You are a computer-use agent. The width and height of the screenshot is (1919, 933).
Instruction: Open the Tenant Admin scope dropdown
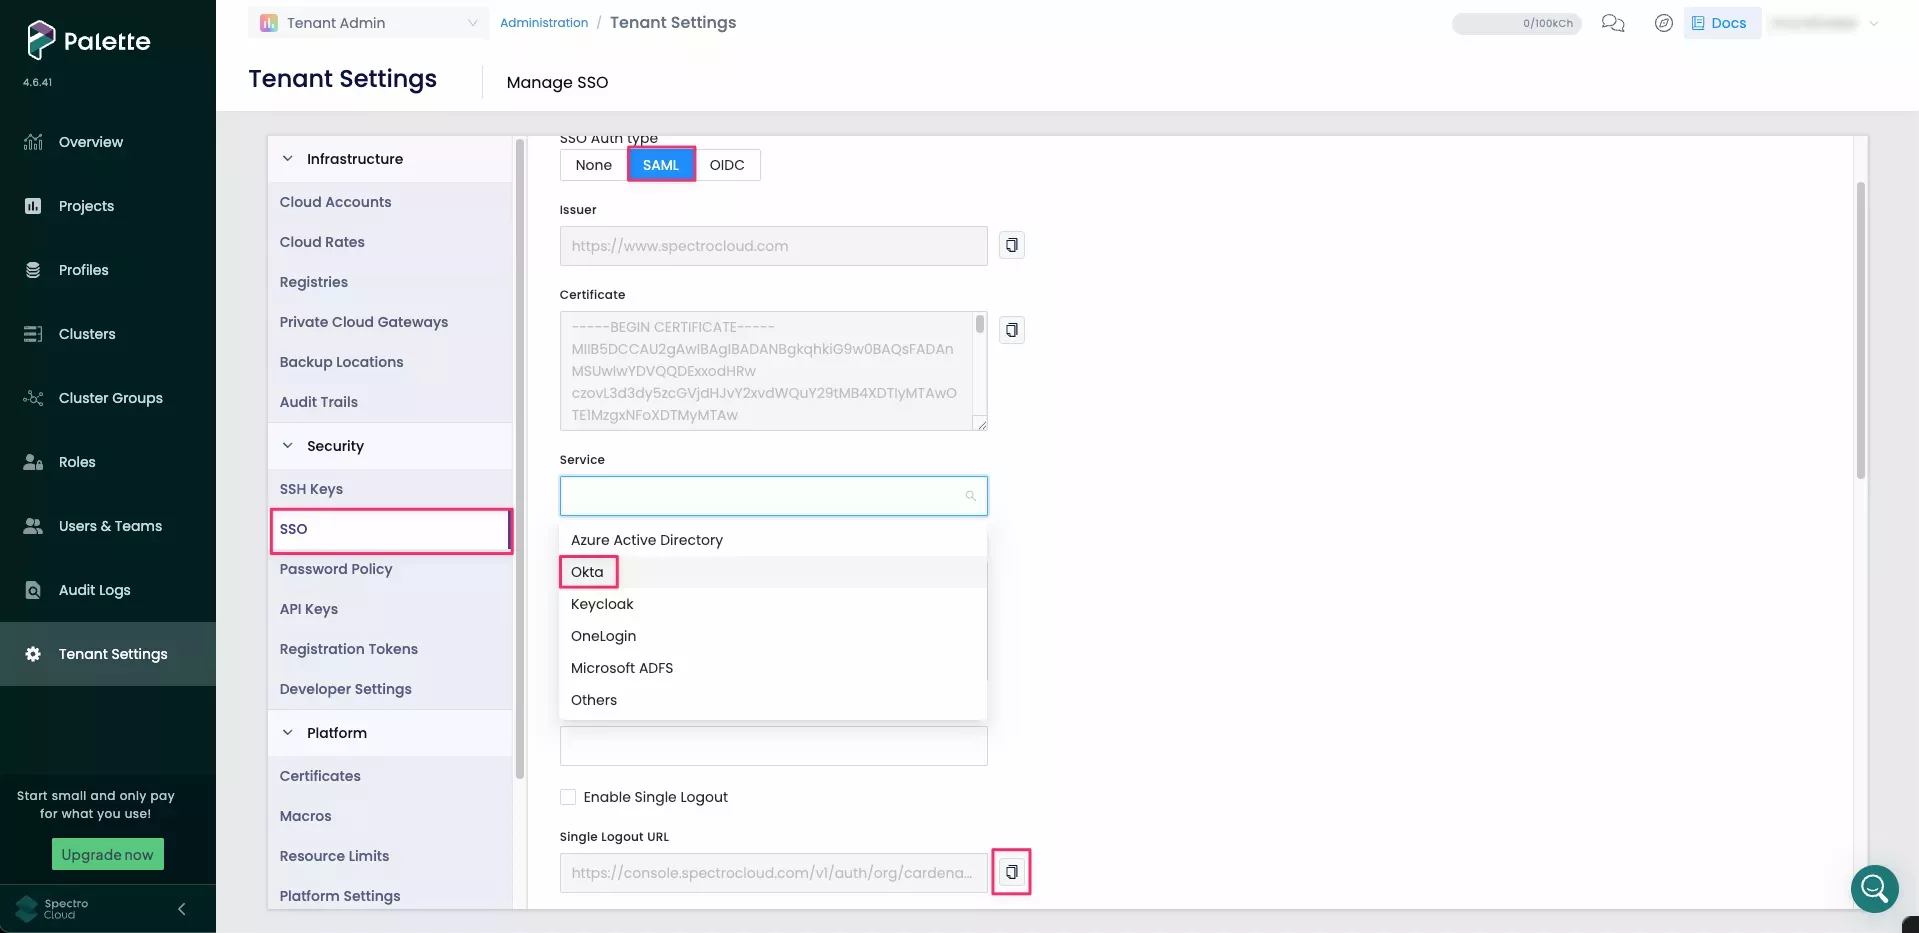pos(368,22)
